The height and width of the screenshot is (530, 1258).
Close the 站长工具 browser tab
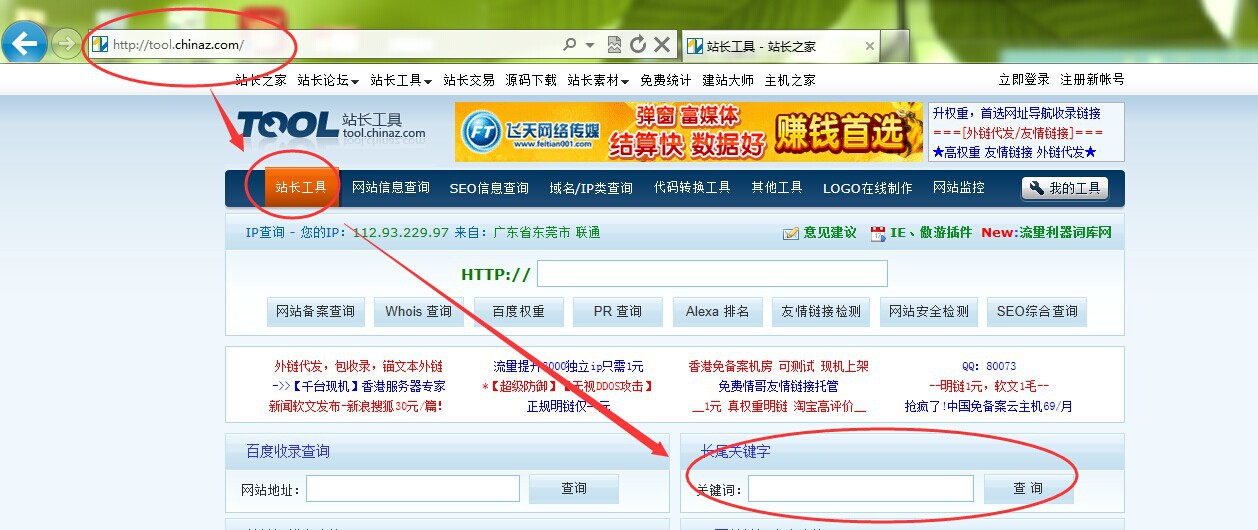(x=870, y=46)
